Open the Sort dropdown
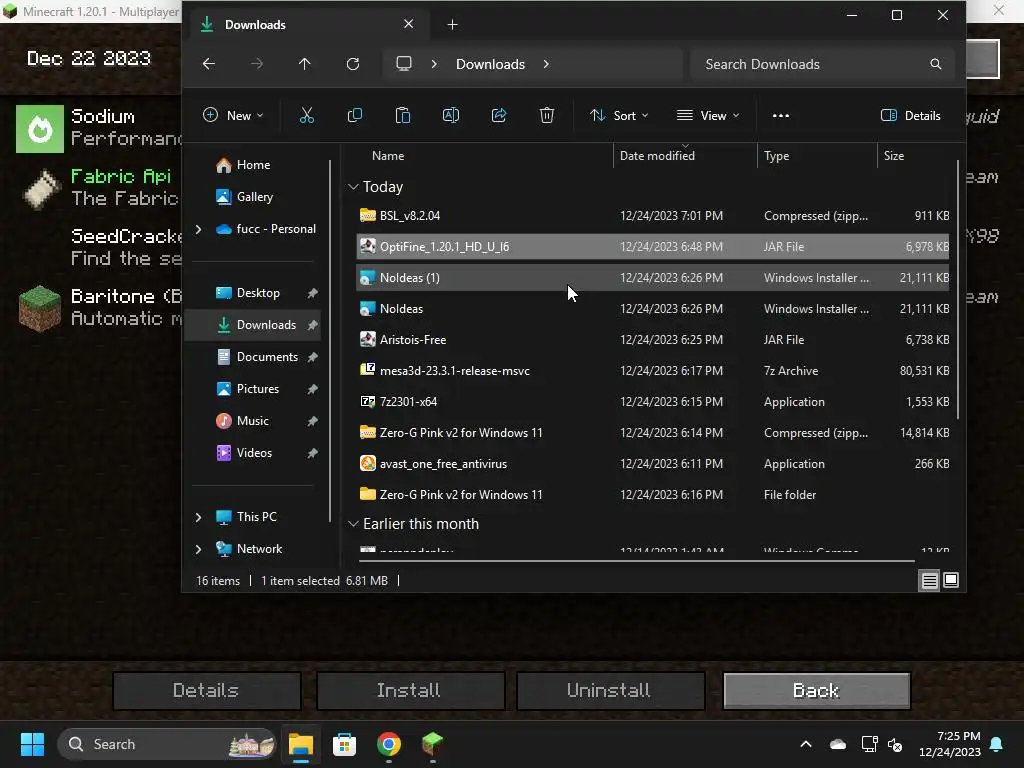The height and width of the screenshot is (768, 1024). 619,116
